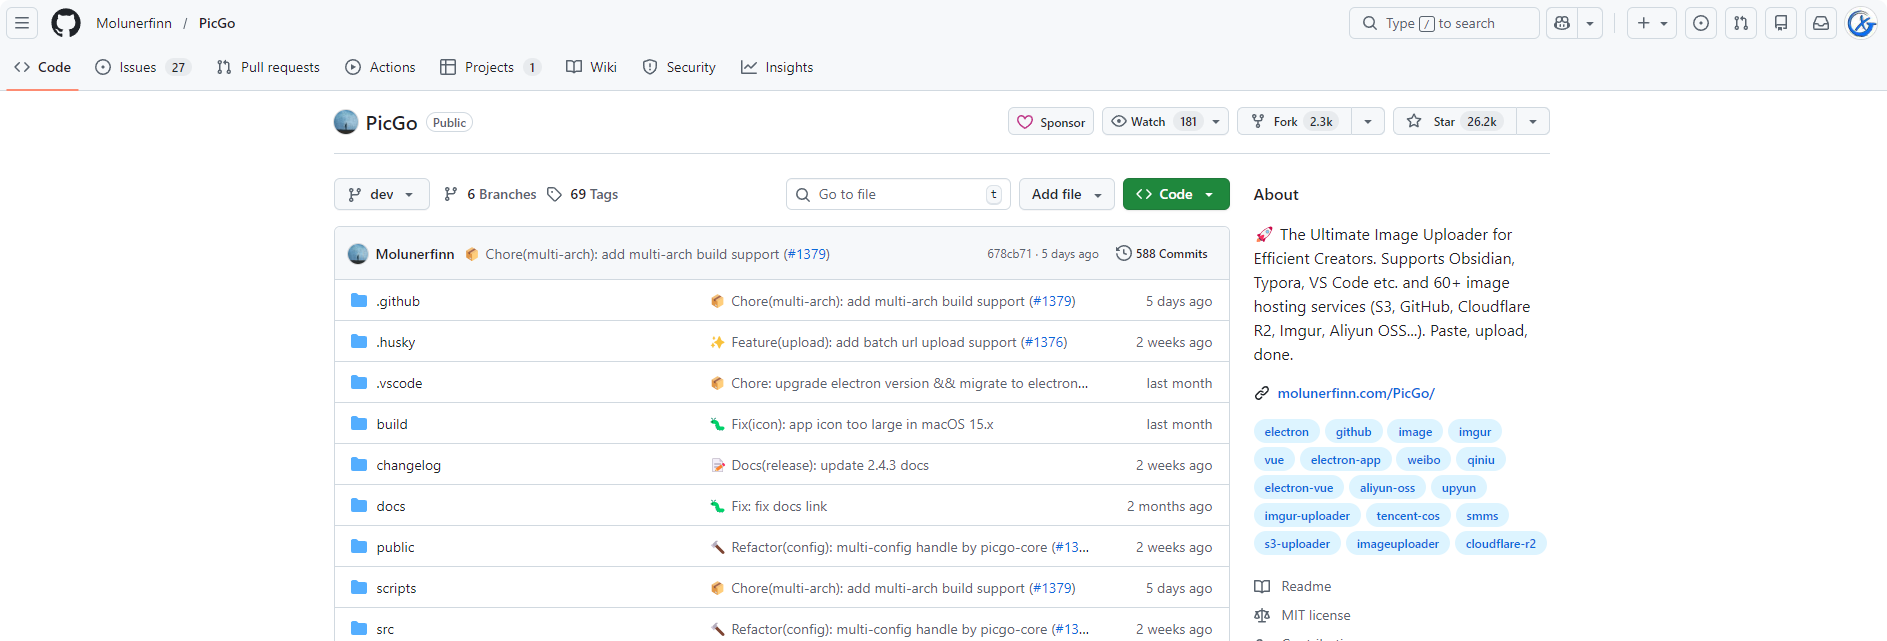Open the Security tab
The height and width of the screenshot is (641, 1887).
click(679, 67)
